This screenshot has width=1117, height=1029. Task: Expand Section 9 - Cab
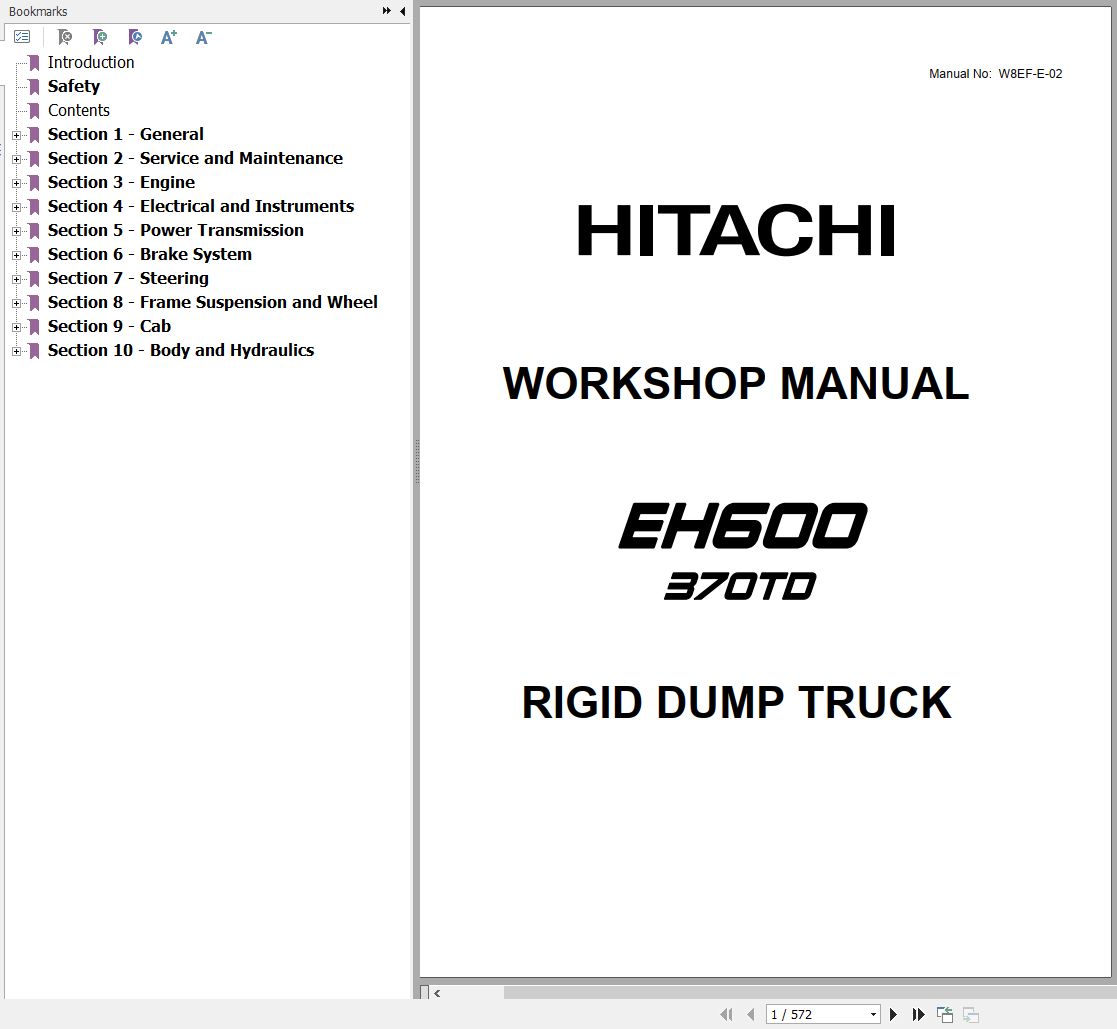tap(16, 327)
